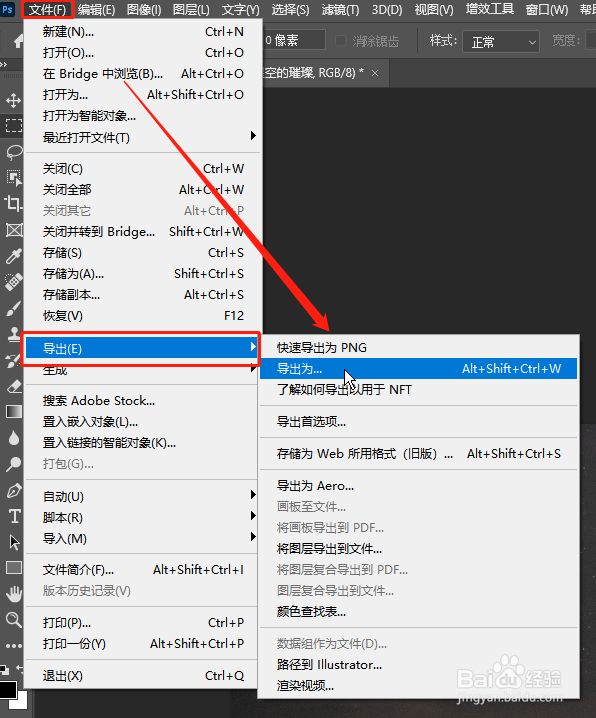
Task: Open the 选择(S) menu
Action: click(x=290, y=9)
